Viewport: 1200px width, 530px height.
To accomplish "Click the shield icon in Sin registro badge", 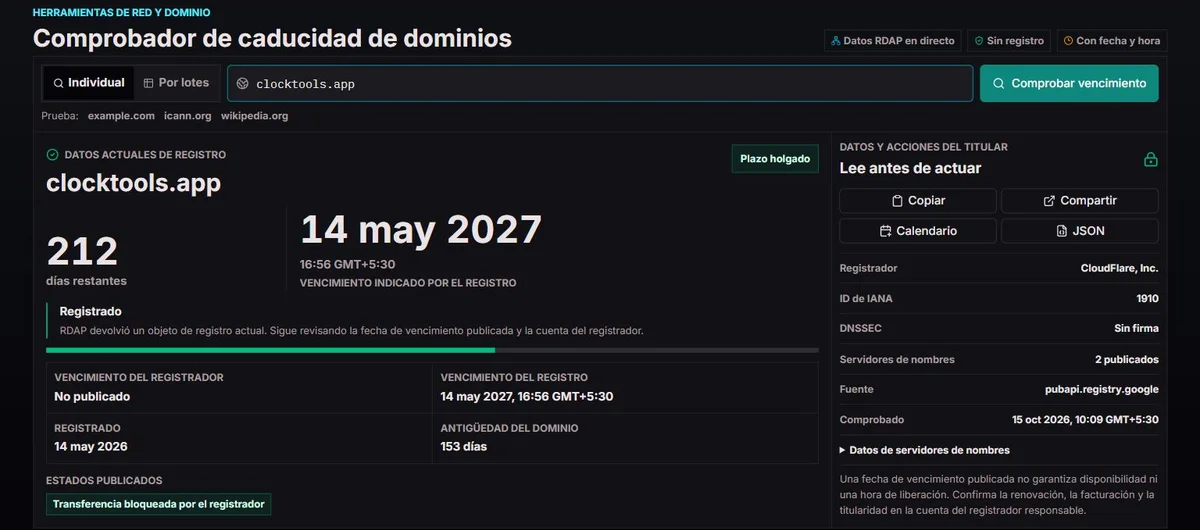I will pyautogui.click(x=978, y=41).
